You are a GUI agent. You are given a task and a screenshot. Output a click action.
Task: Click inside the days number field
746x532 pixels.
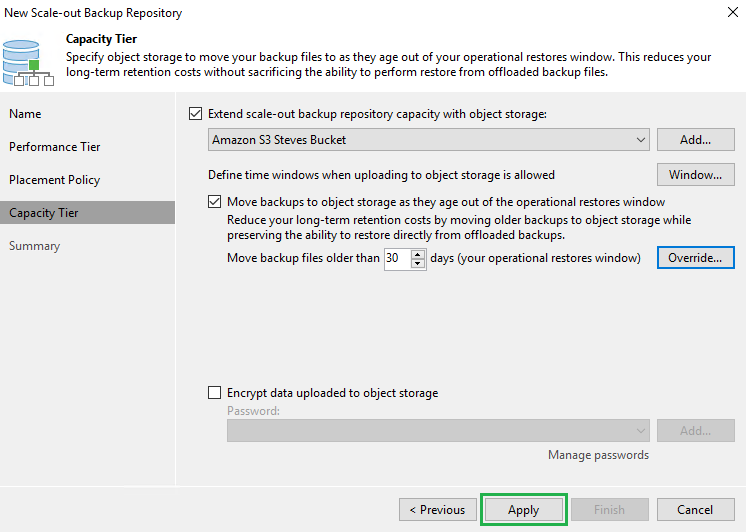(x=397, y=258)
